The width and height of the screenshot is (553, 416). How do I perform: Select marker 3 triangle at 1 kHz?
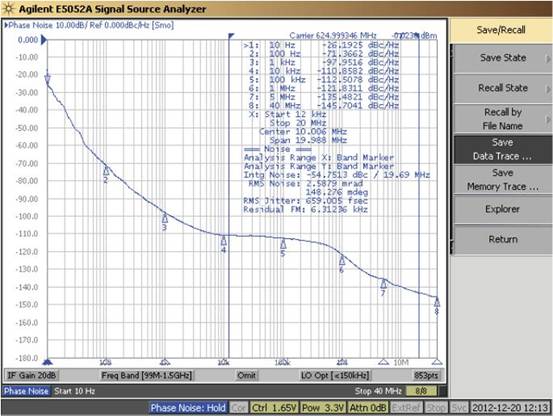(x=165, y=219)
